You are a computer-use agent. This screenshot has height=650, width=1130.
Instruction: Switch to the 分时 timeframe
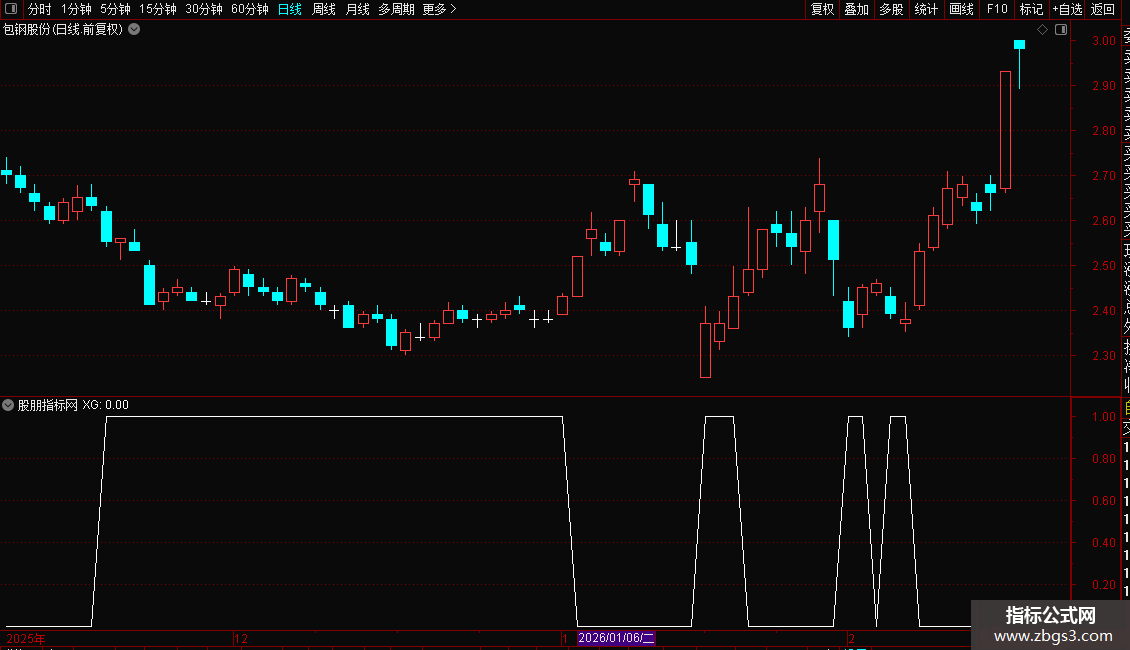click(40, 9)
